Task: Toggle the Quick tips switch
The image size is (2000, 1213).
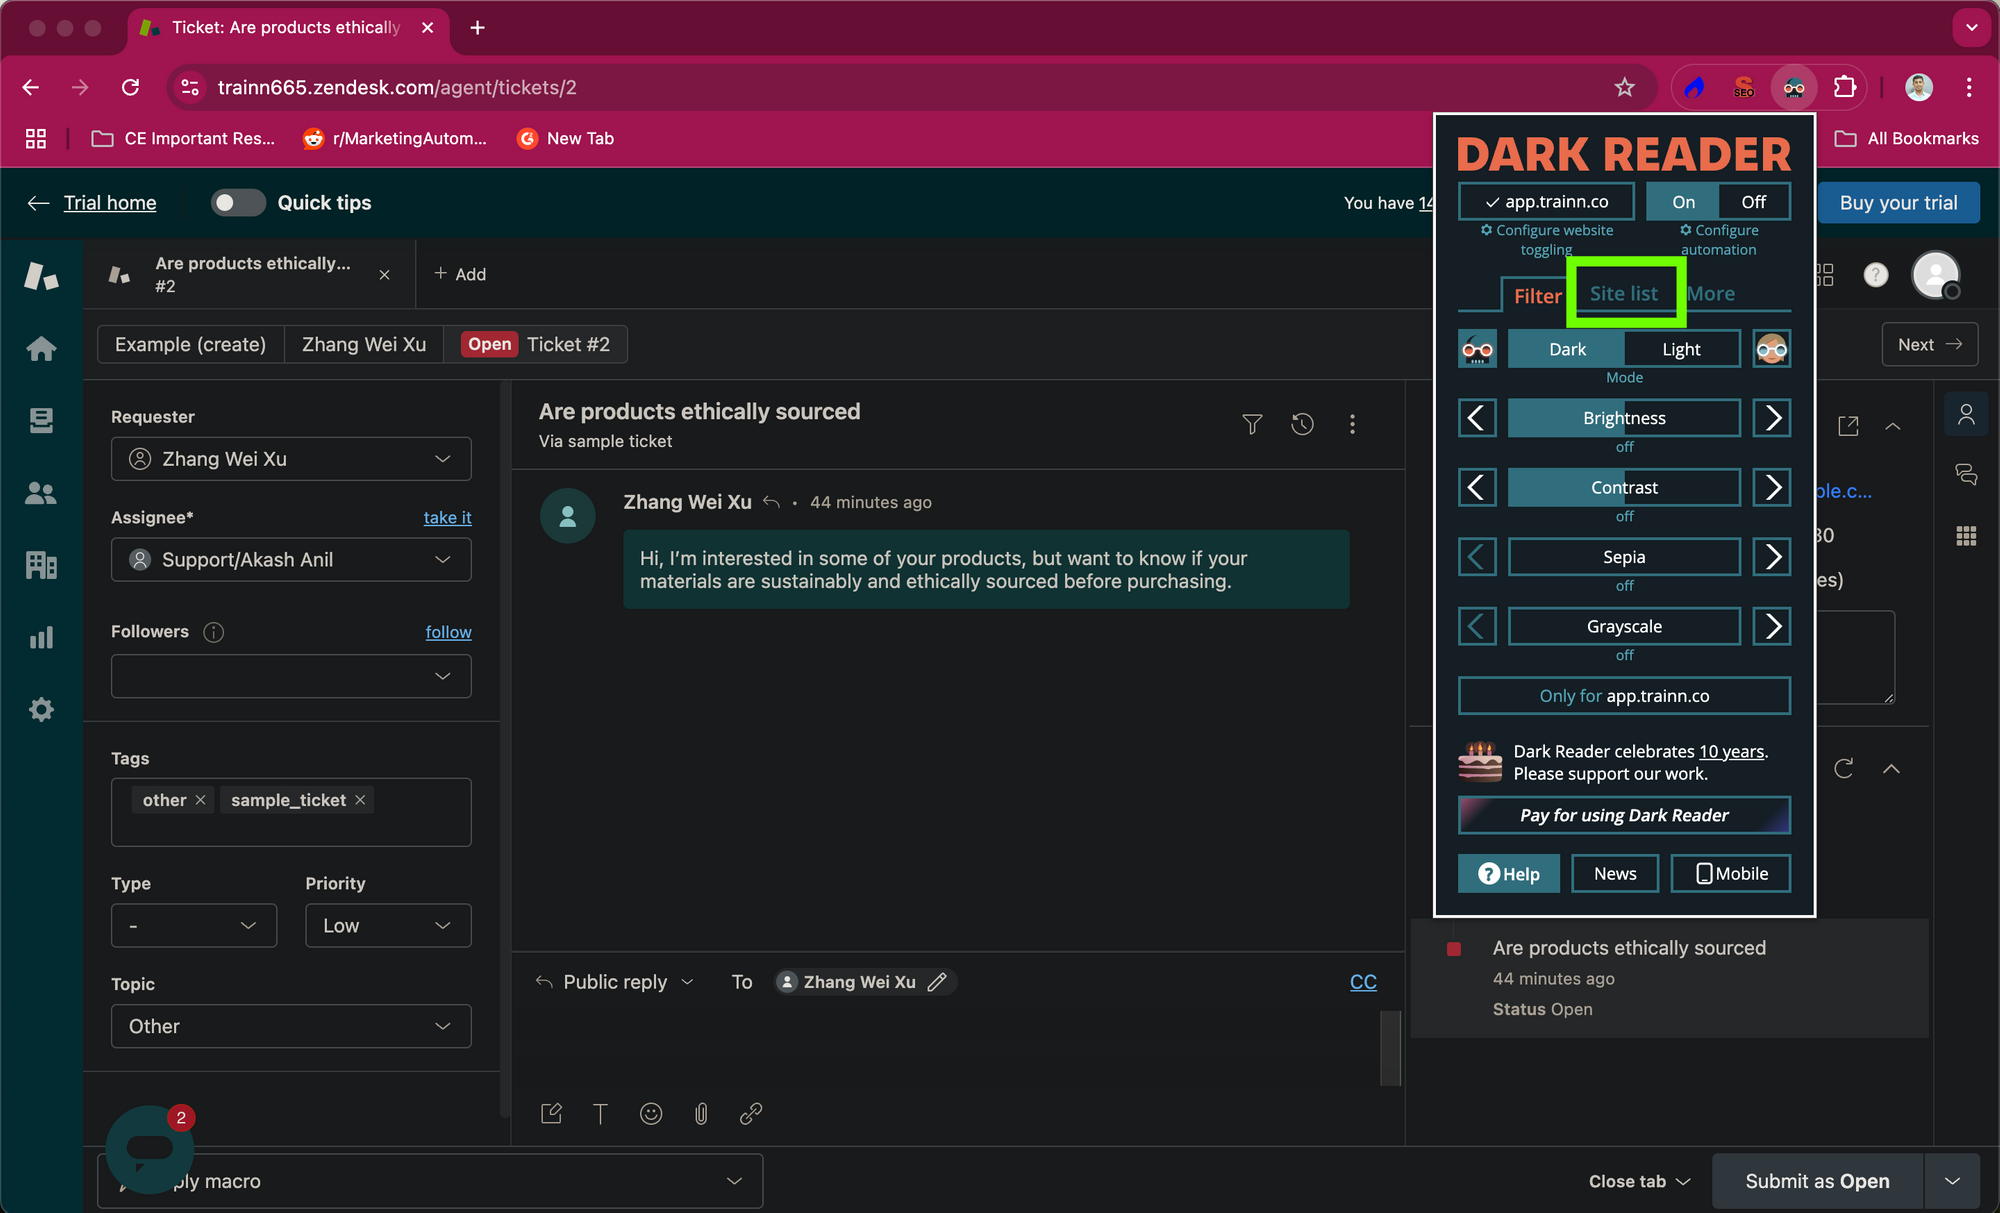Action: pos(238,202)
